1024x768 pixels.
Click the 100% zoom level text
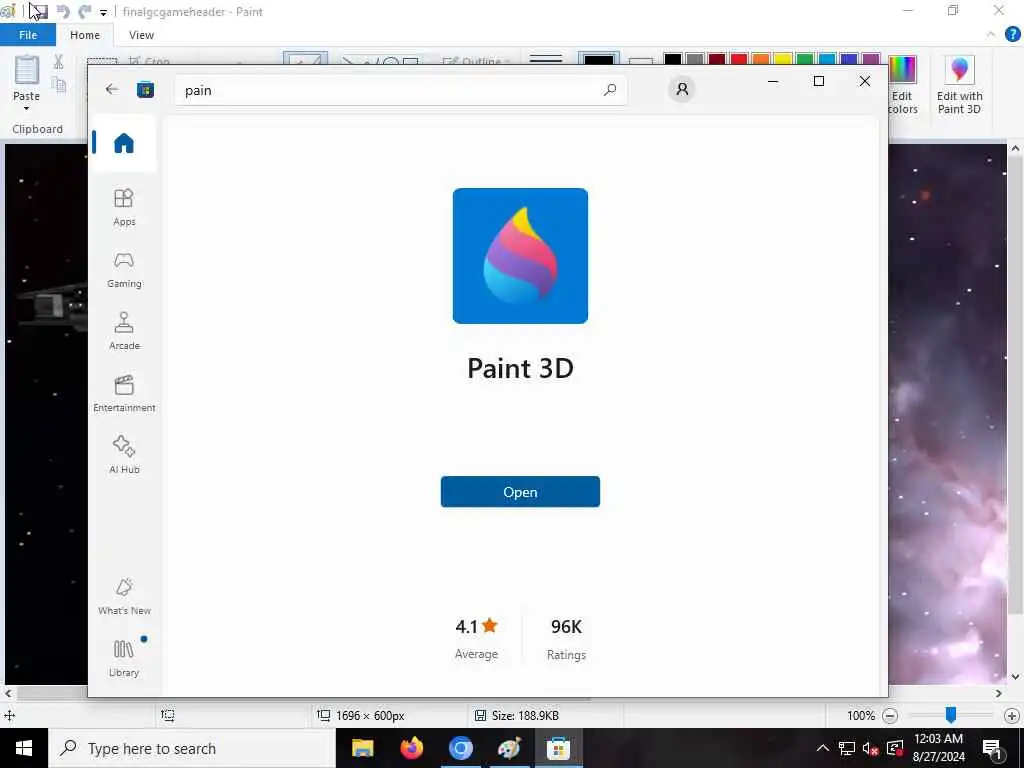[x=861, y=716]
